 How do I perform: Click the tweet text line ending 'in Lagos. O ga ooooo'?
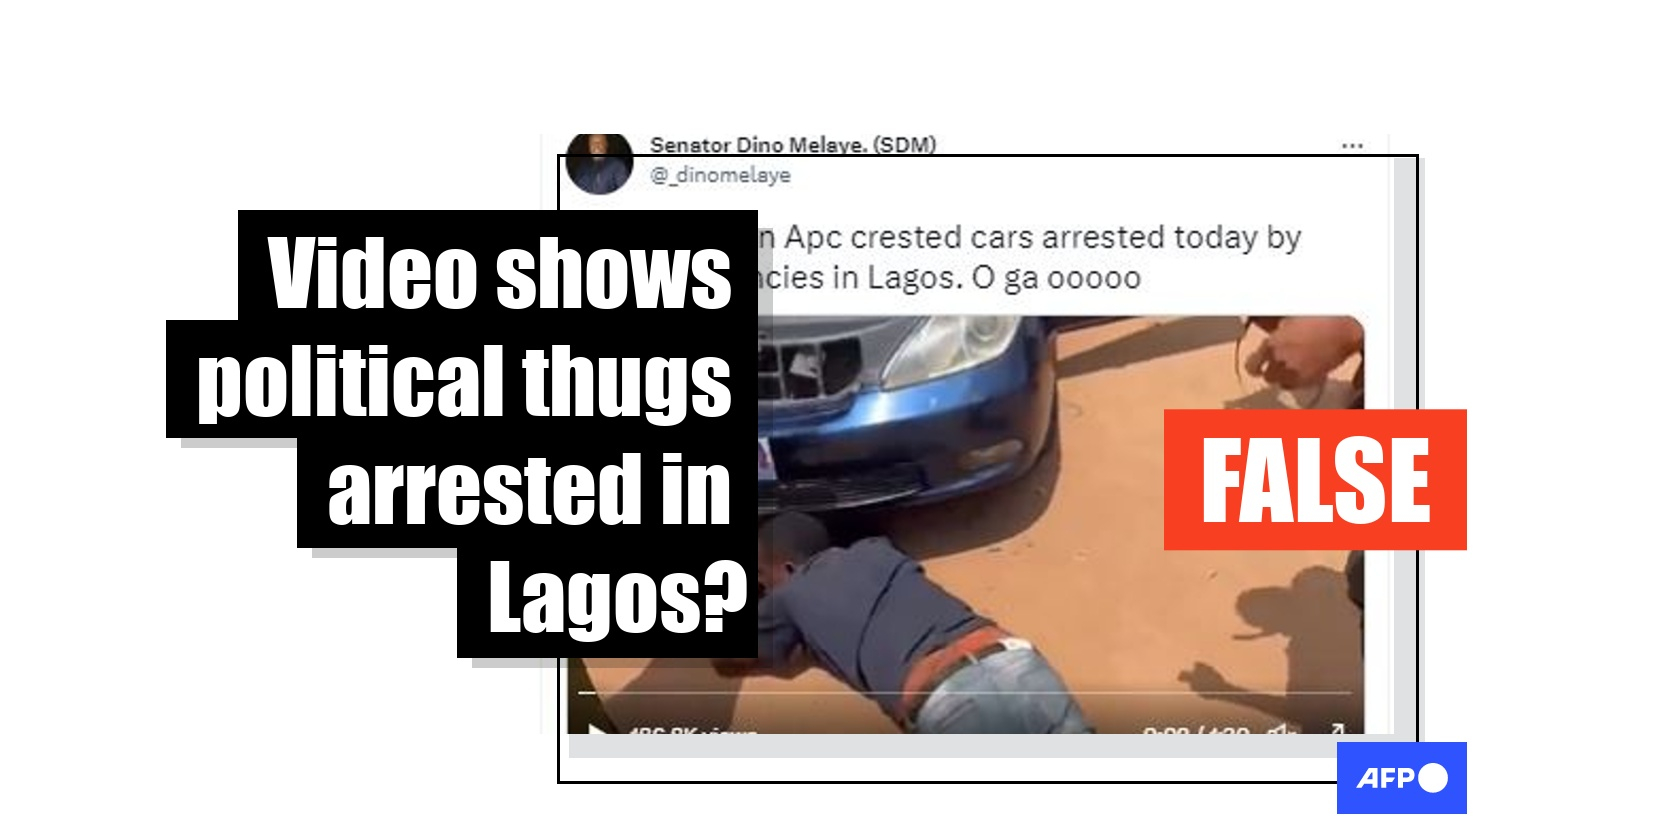(x=950, y=277)
